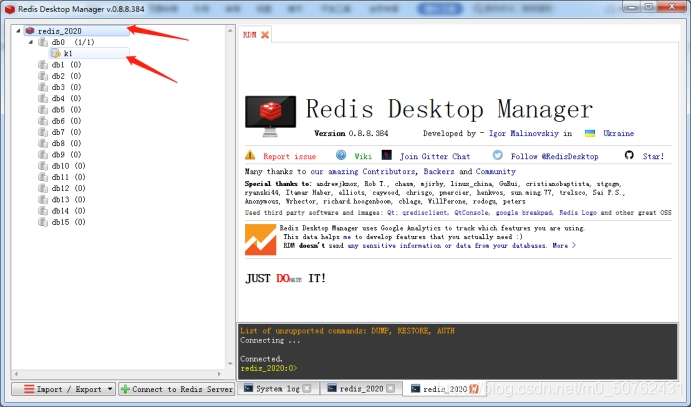Open Import / Export dropdown button

tap(64, 389)
